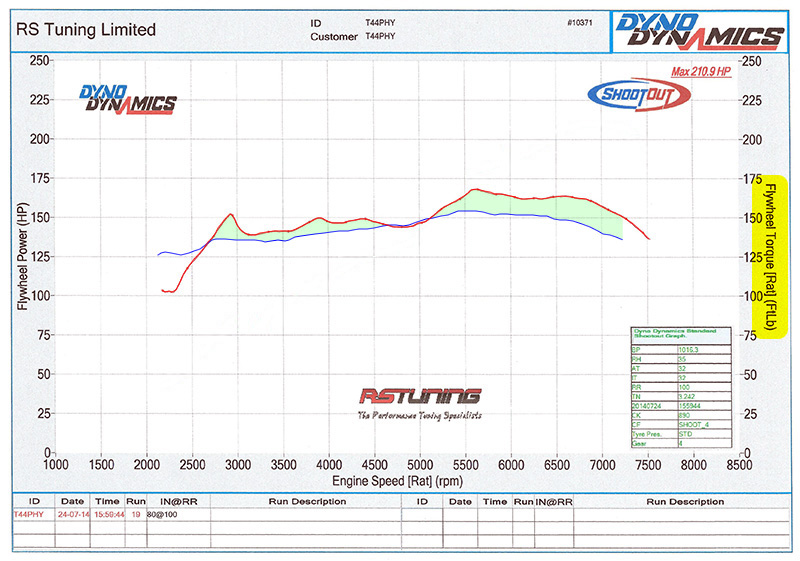Viewport: 800px width, 561px height.
Task: Click the red power curve peak near 5500 rpm
Action: coord(475,189)
